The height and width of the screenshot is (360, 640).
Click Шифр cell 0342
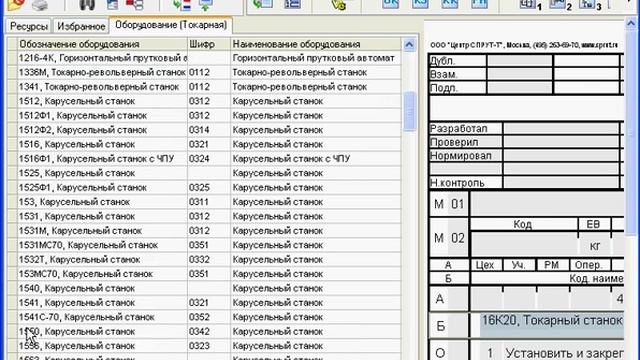[x=209, y=331]
